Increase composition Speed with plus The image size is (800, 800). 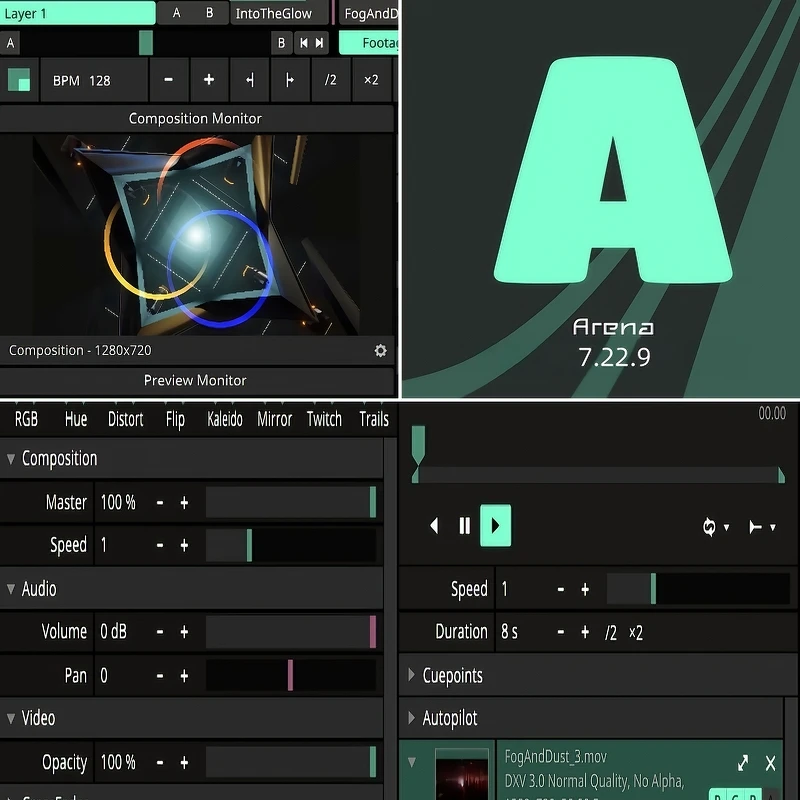184,545
